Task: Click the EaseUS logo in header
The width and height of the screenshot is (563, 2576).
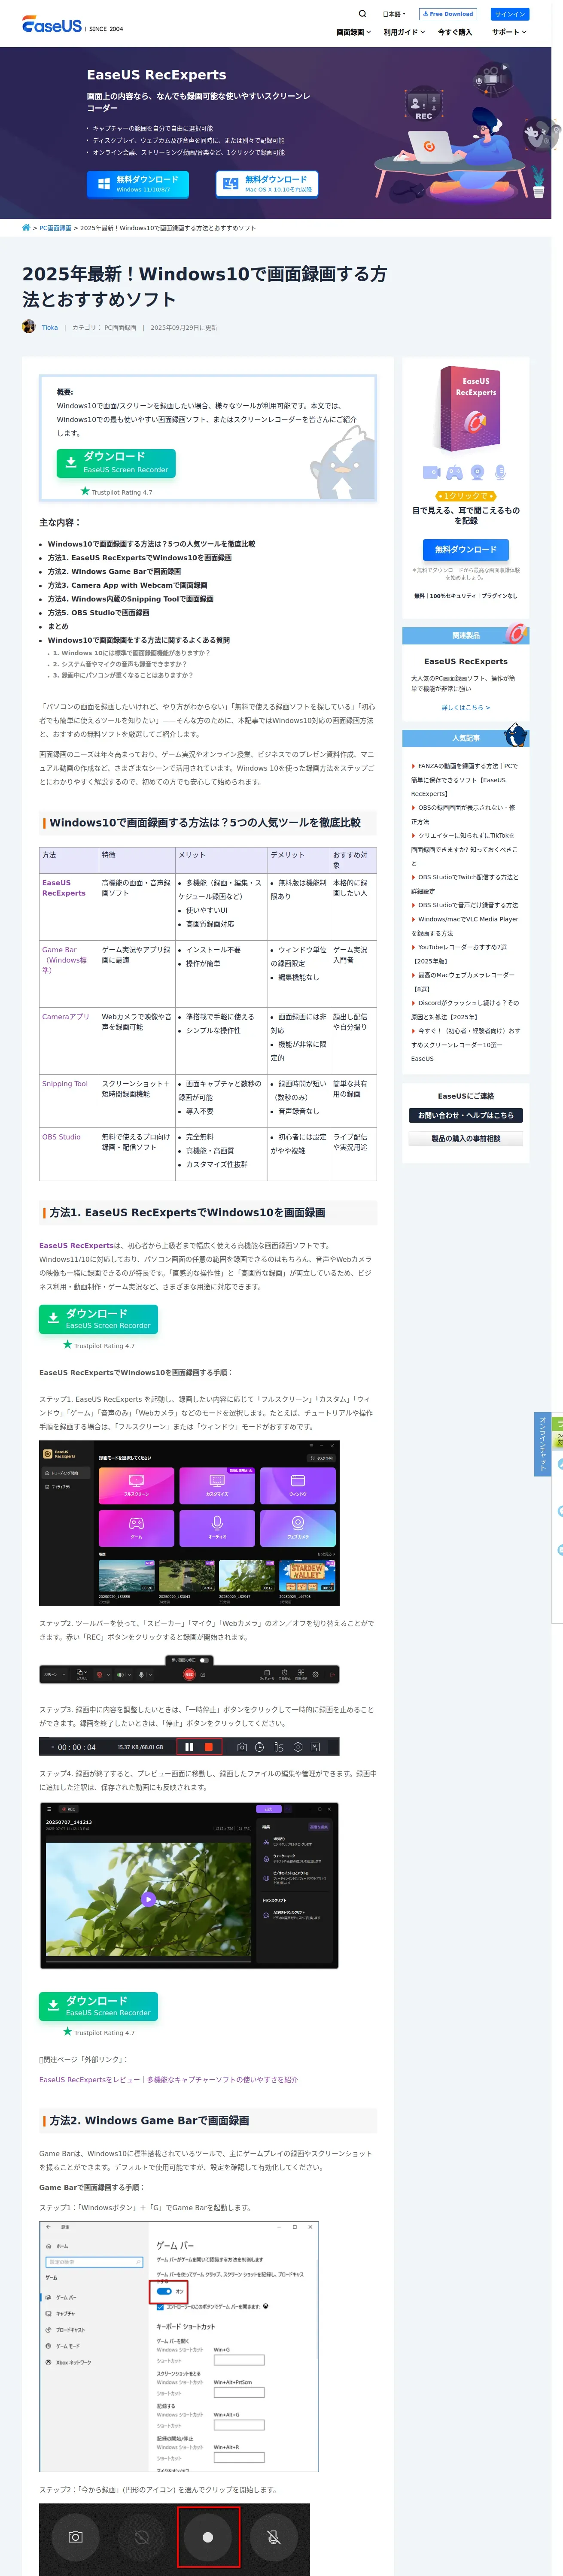Action: pyautogui.click(x=52, y=25)
